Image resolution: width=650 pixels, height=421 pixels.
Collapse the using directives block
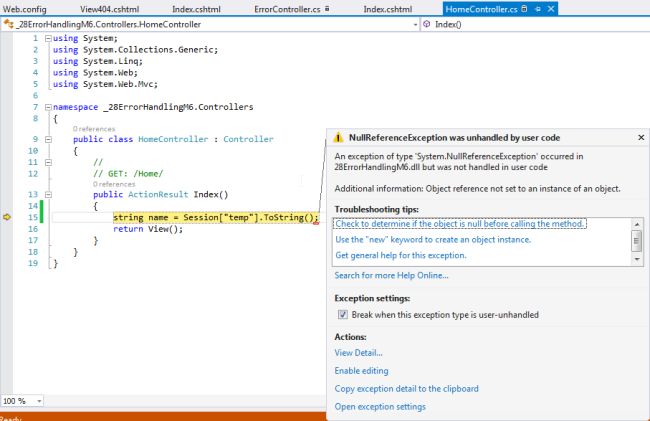[48, 38]
